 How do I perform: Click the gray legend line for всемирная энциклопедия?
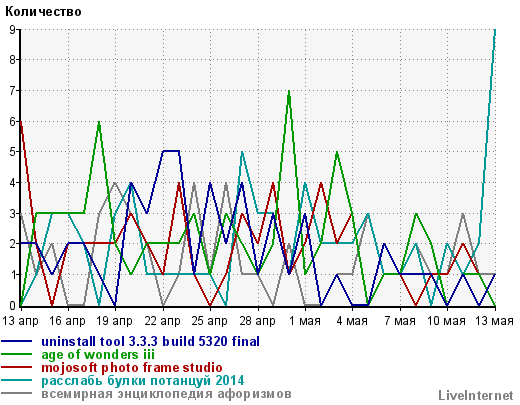[17, 394]
